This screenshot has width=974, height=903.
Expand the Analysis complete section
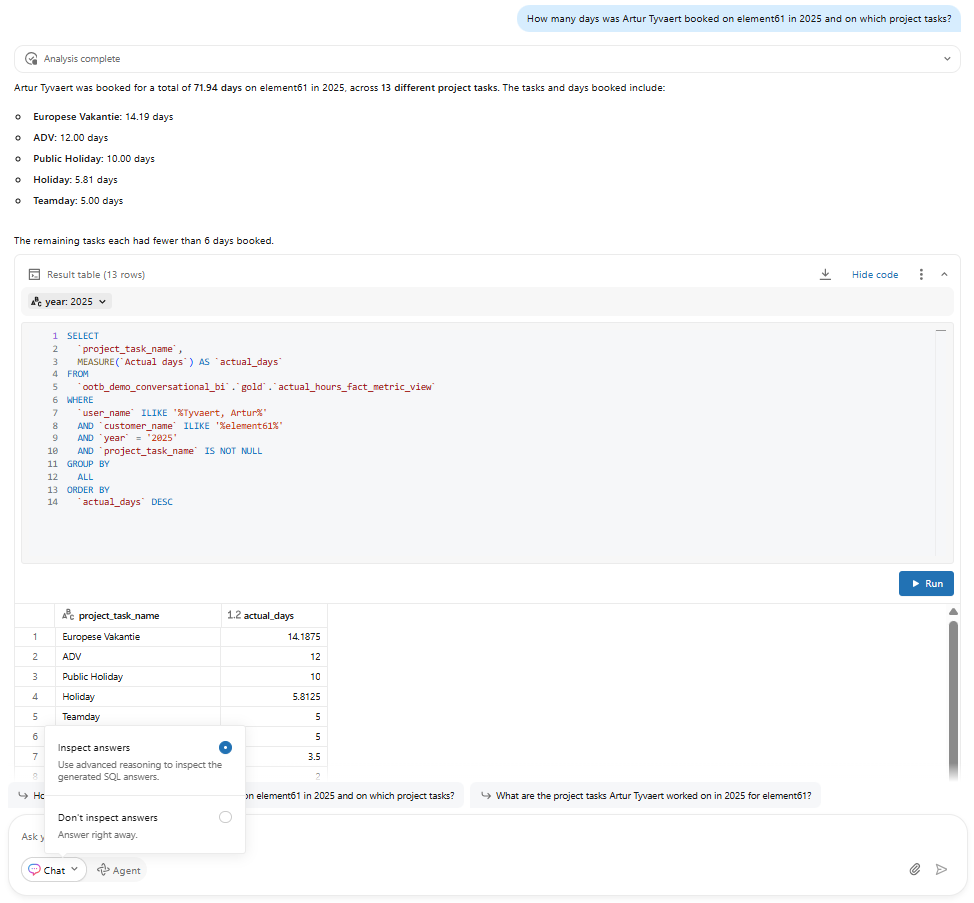(946, 59)
